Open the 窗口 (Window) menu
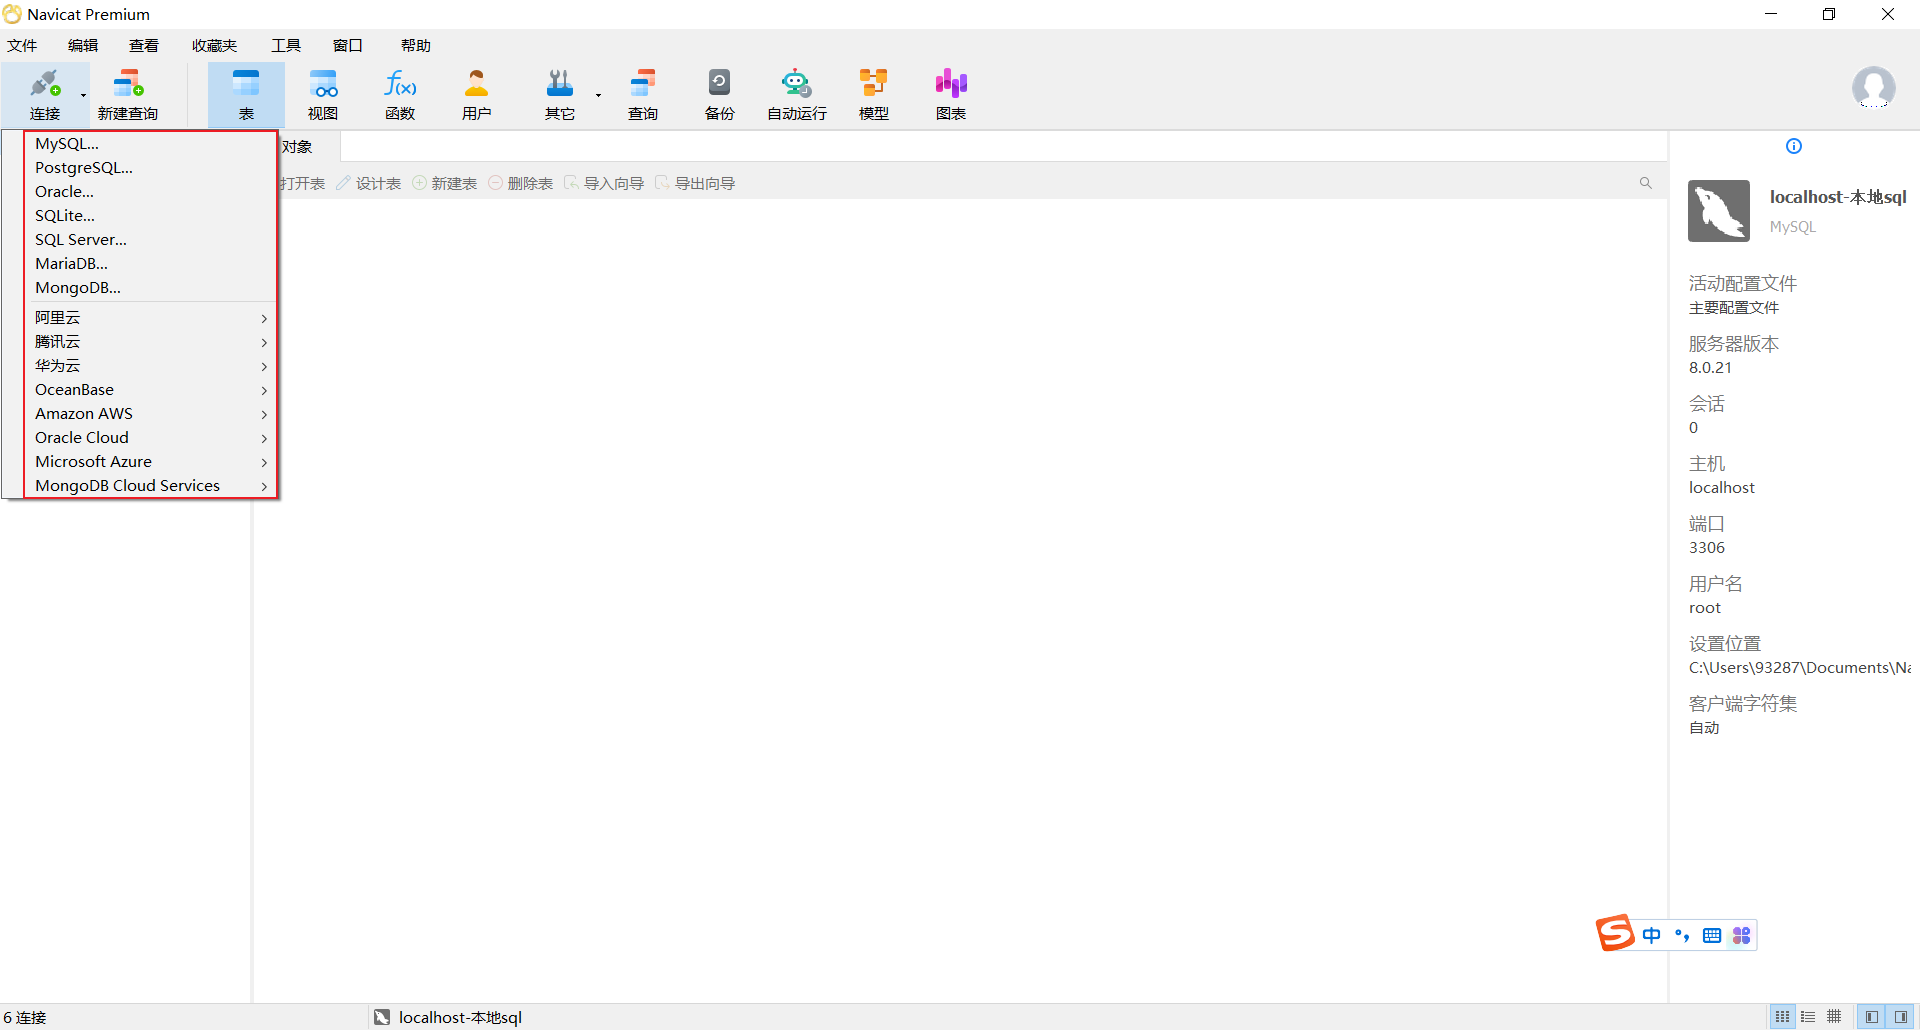 pos(347,46)
